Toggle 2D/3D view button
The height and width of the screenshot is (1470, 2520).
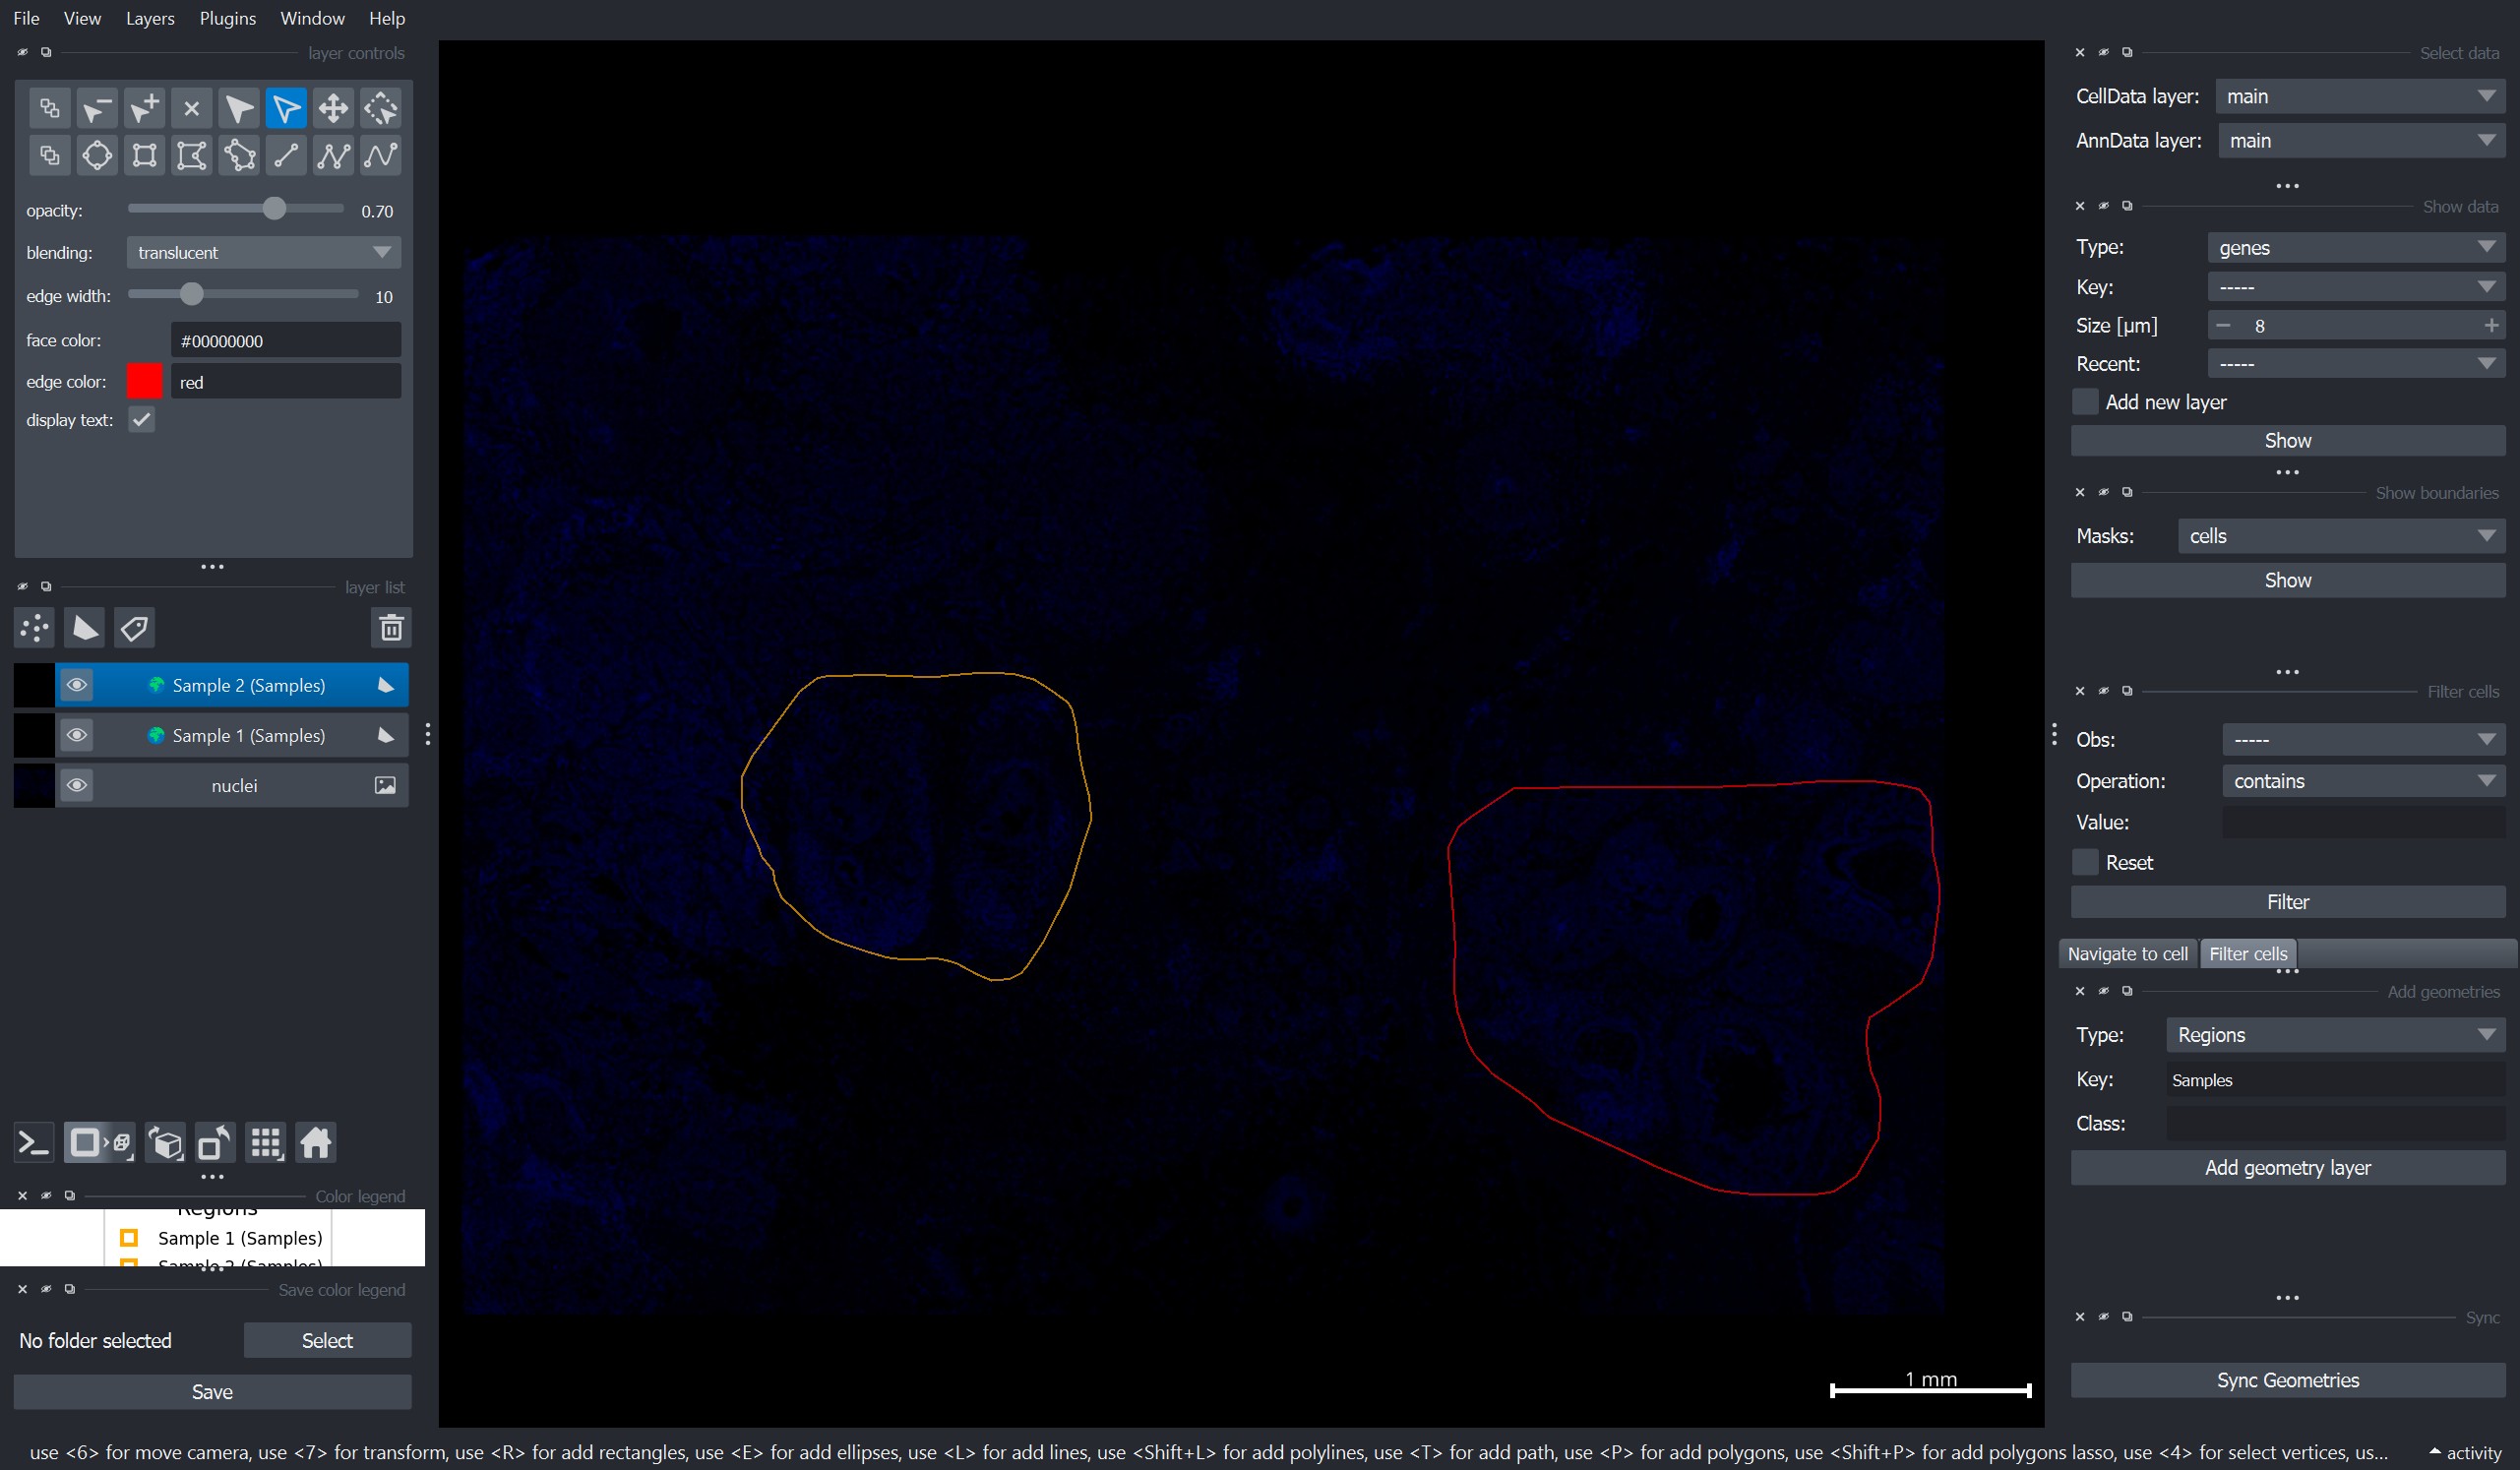click(x=99, y=1143)
